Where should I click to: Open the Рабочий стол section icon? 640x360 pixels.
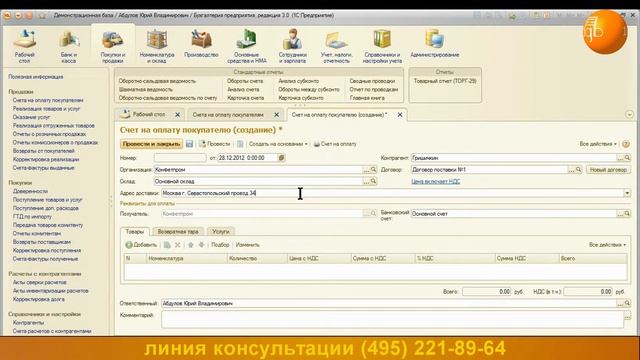(x=24, y=46)
